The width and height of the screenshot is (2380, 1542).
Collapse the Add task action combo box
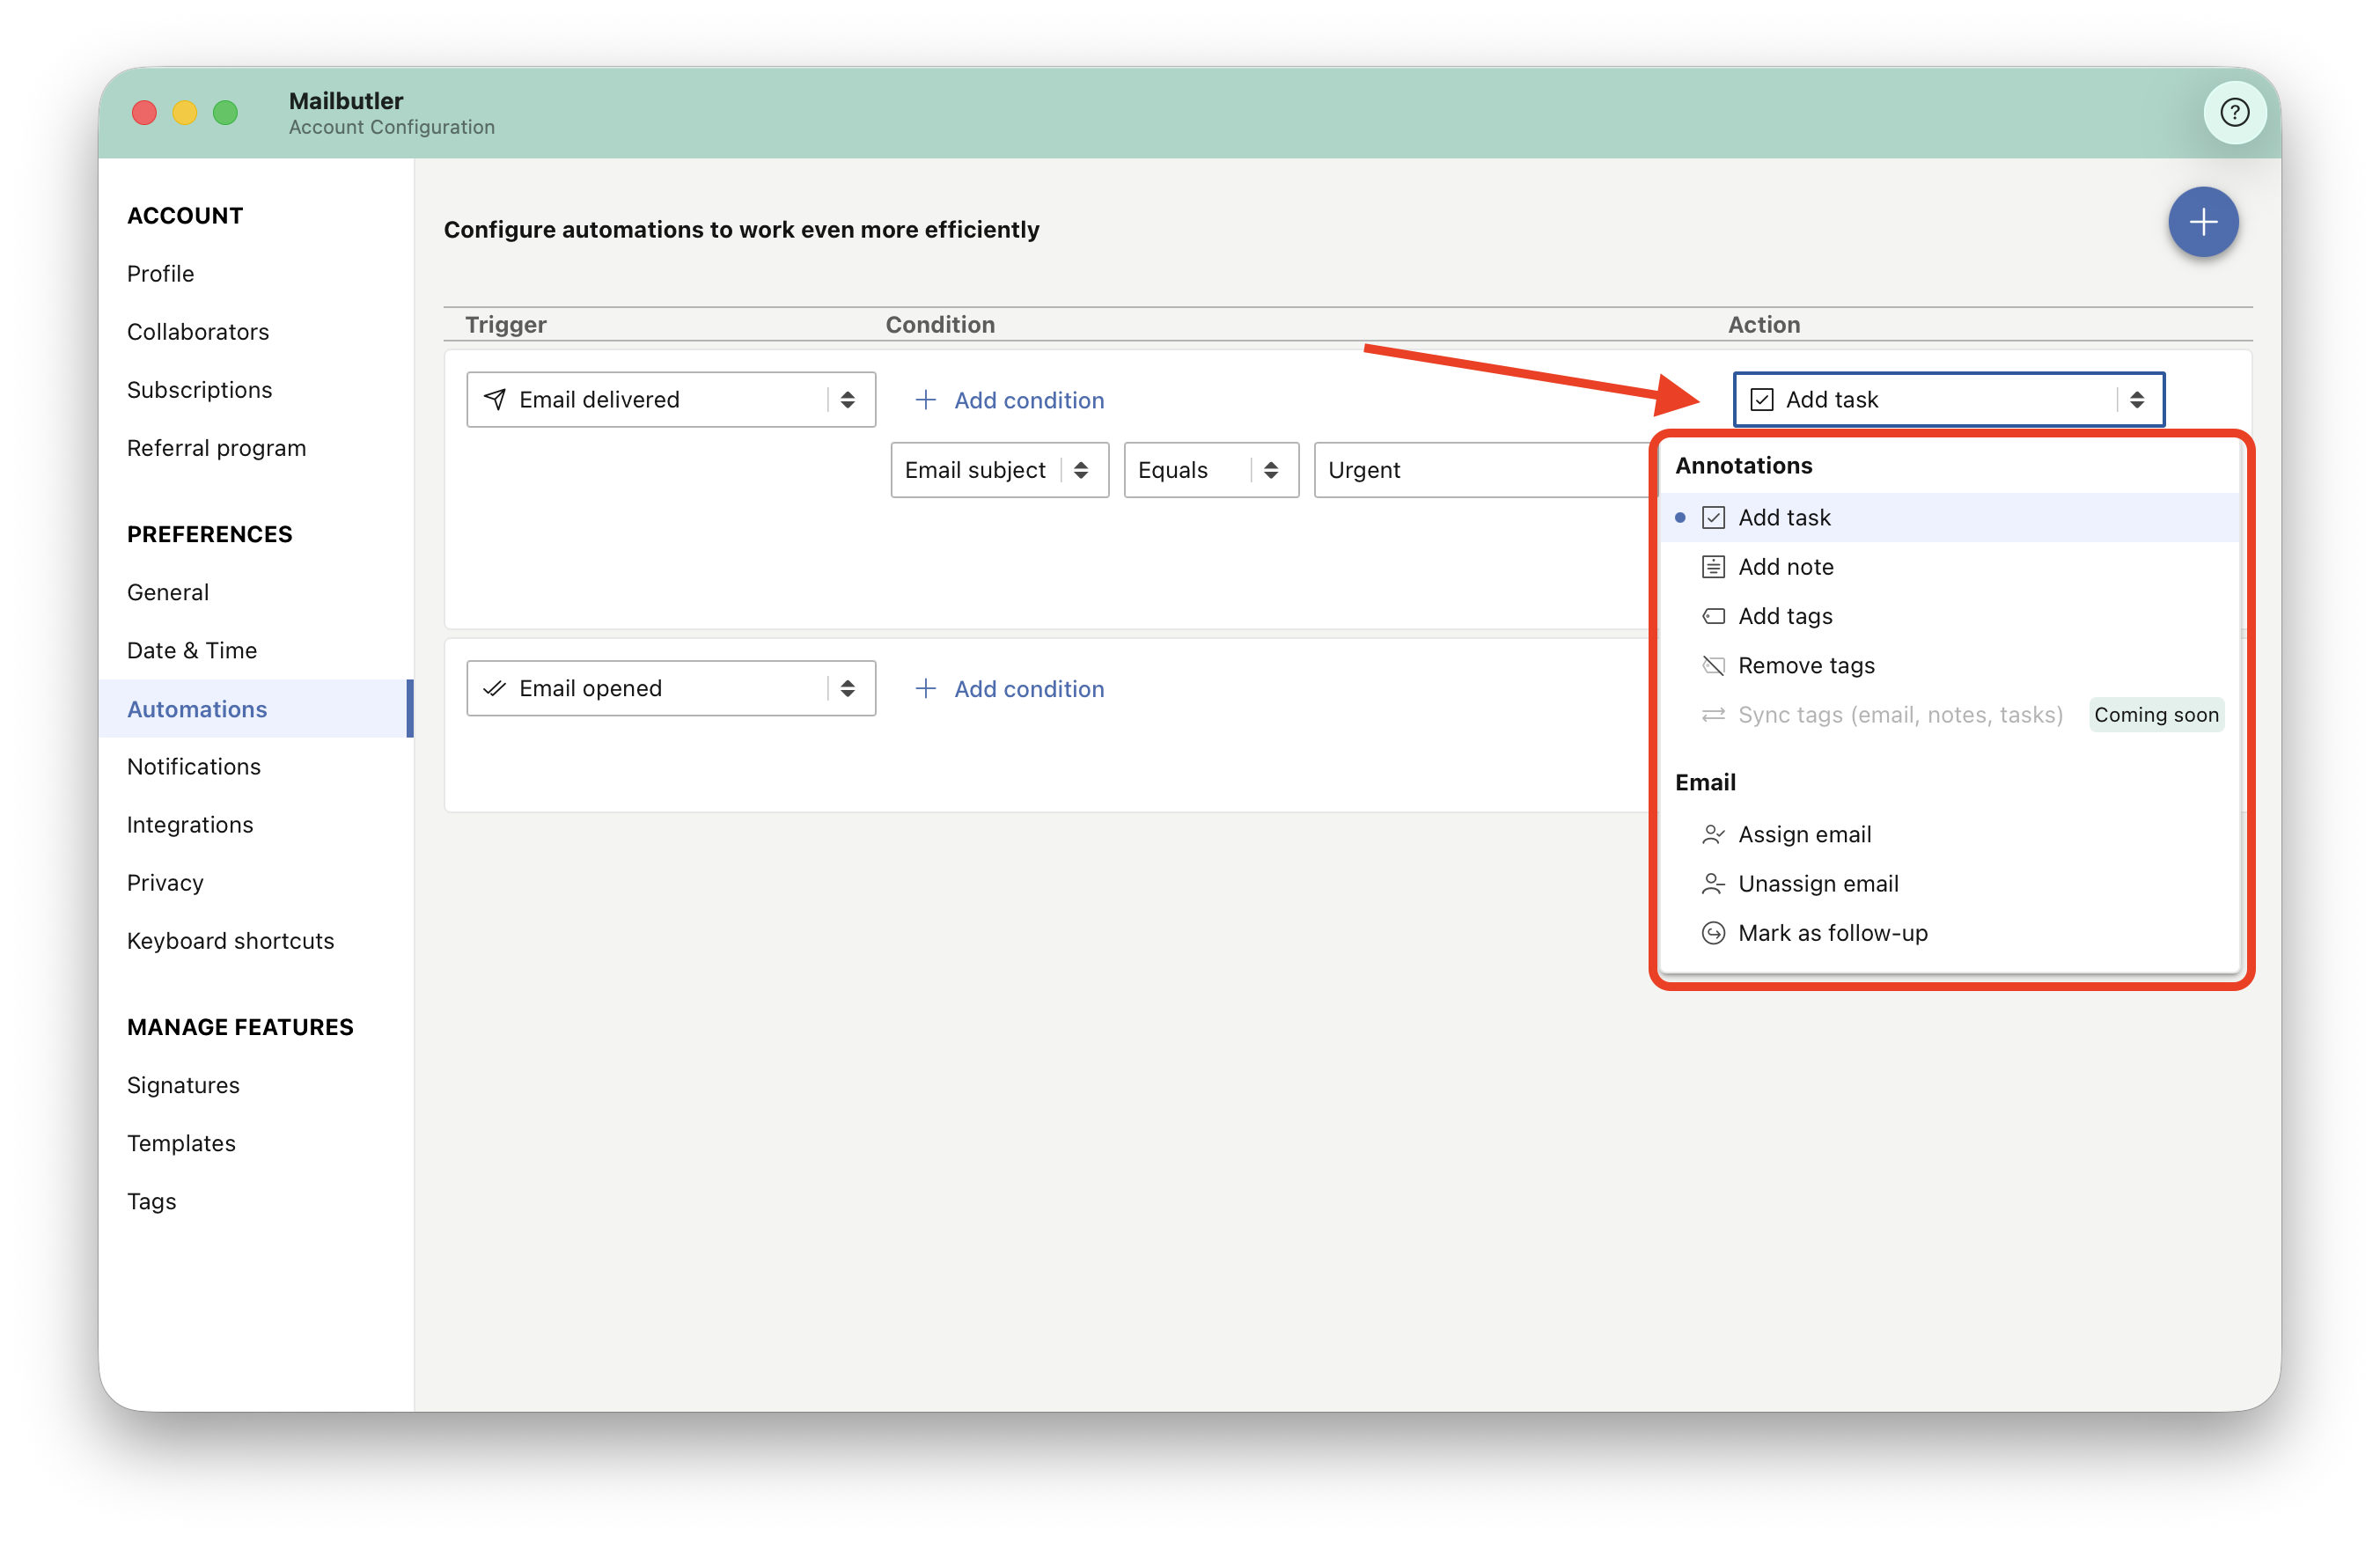pos(1948,400)
